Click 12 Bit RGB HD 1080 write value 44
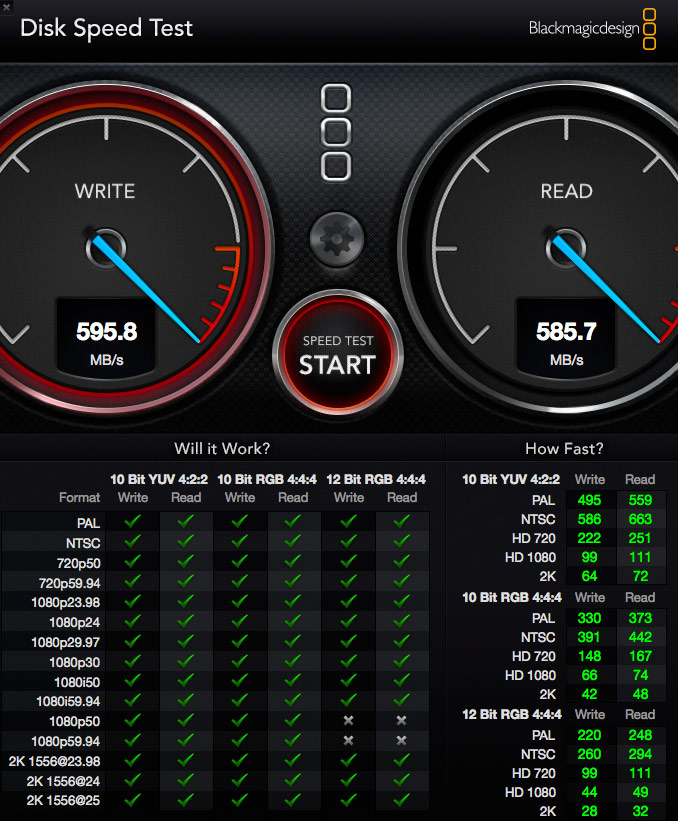This screenshot has height=821, width=678. (x=589, y=792)
